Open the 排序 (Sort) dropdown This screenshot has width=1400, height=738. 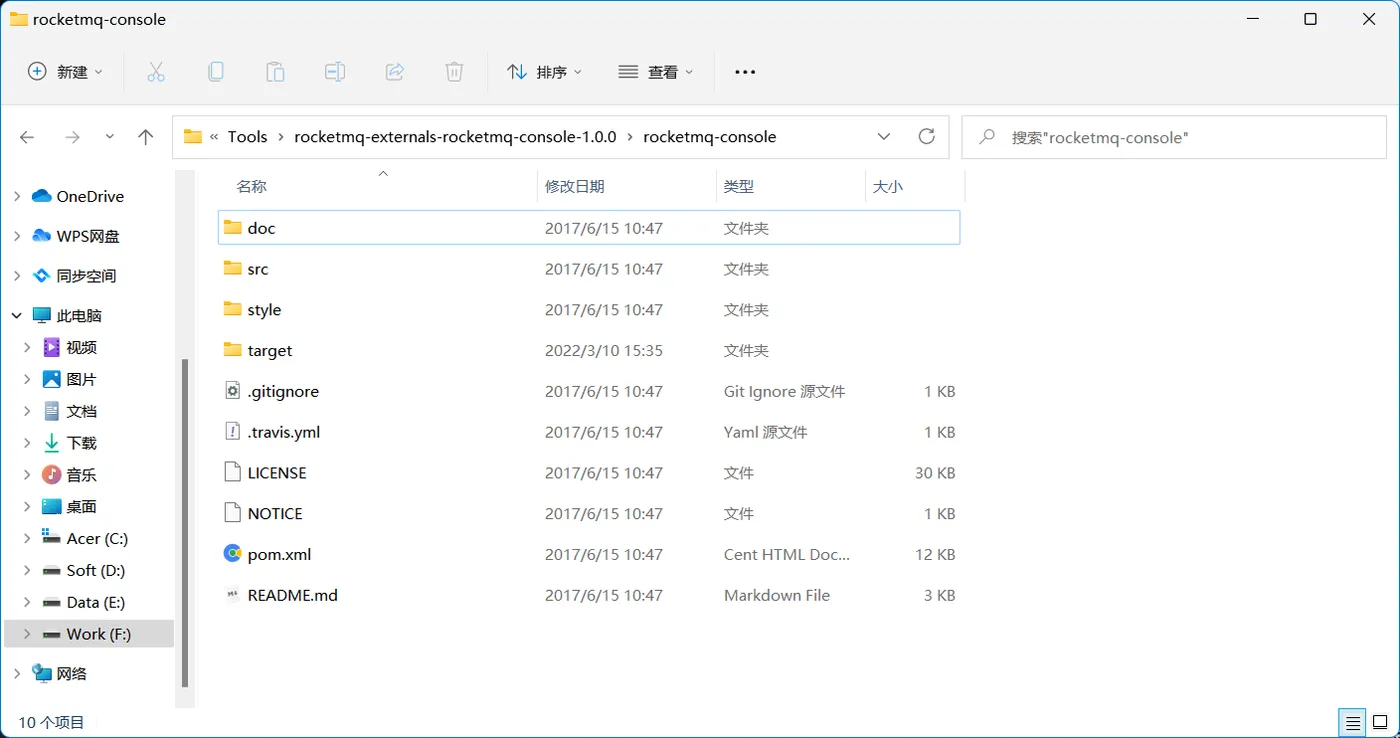point(544,72)
